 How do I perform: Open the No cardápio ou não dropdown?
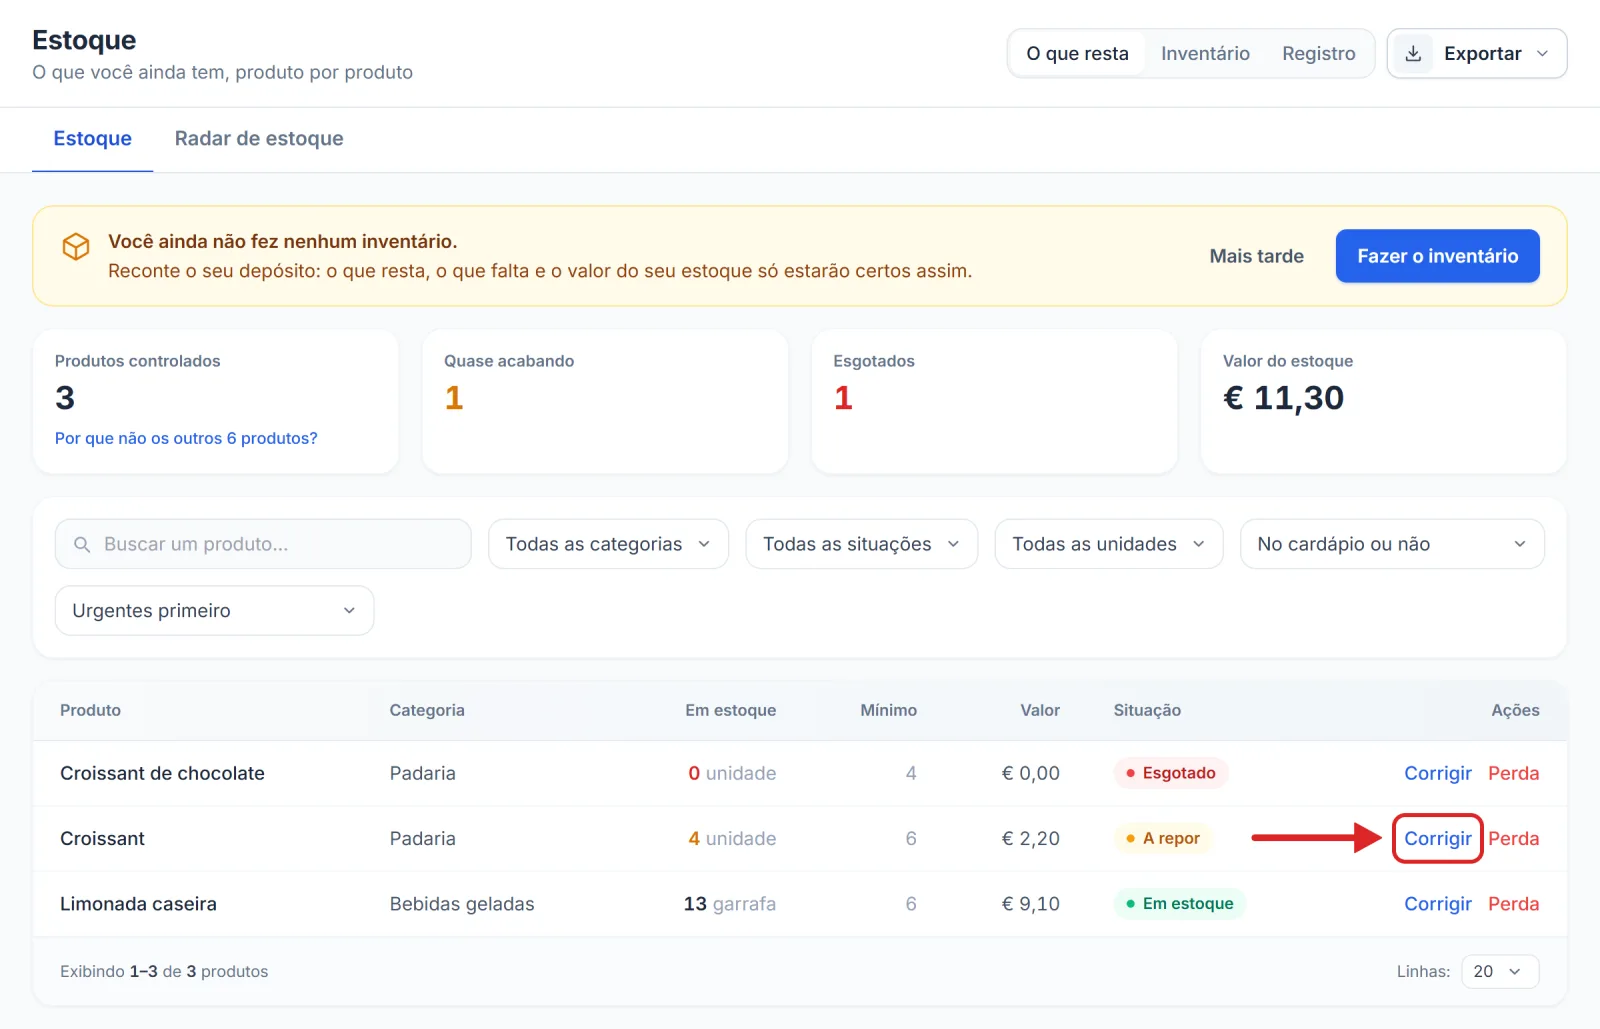[1392, 544]
